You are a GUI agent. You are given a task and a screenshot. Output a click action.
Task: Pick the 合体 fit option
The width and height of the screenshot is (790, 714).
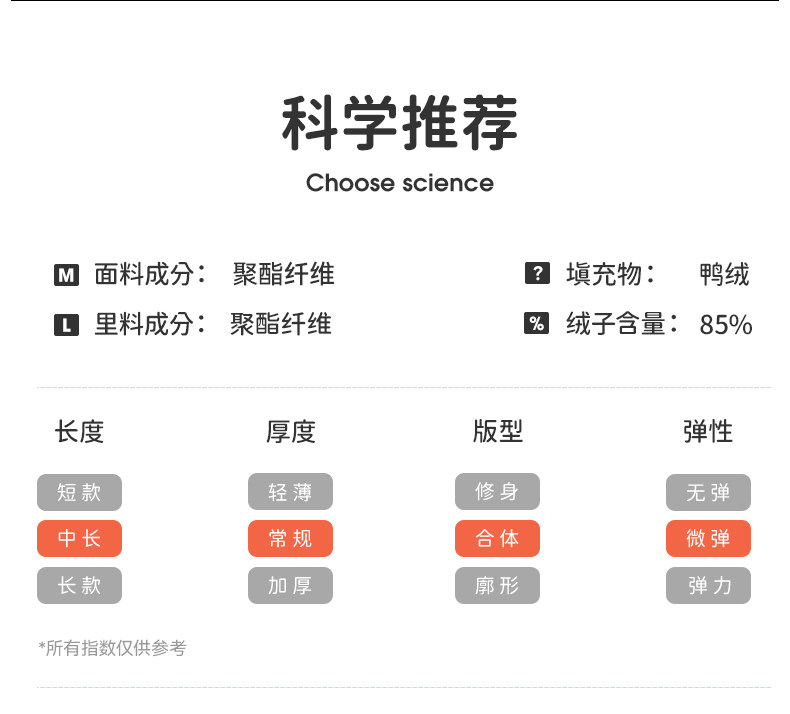(x=497, y=539)
